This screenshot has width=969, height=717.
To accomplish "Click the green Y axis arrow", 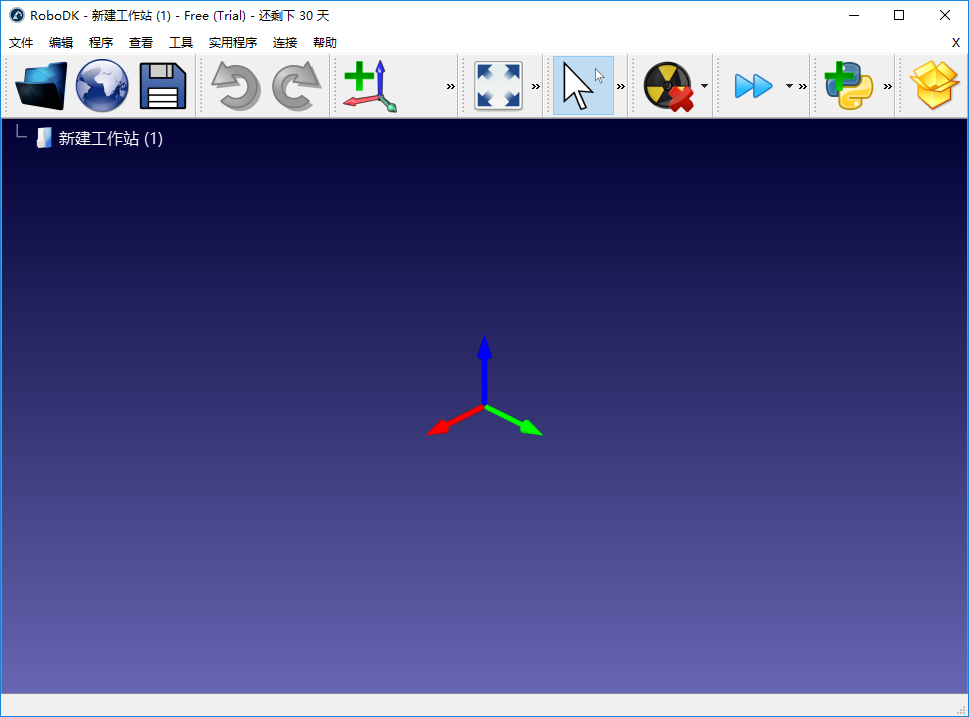I will pos(514,421).
